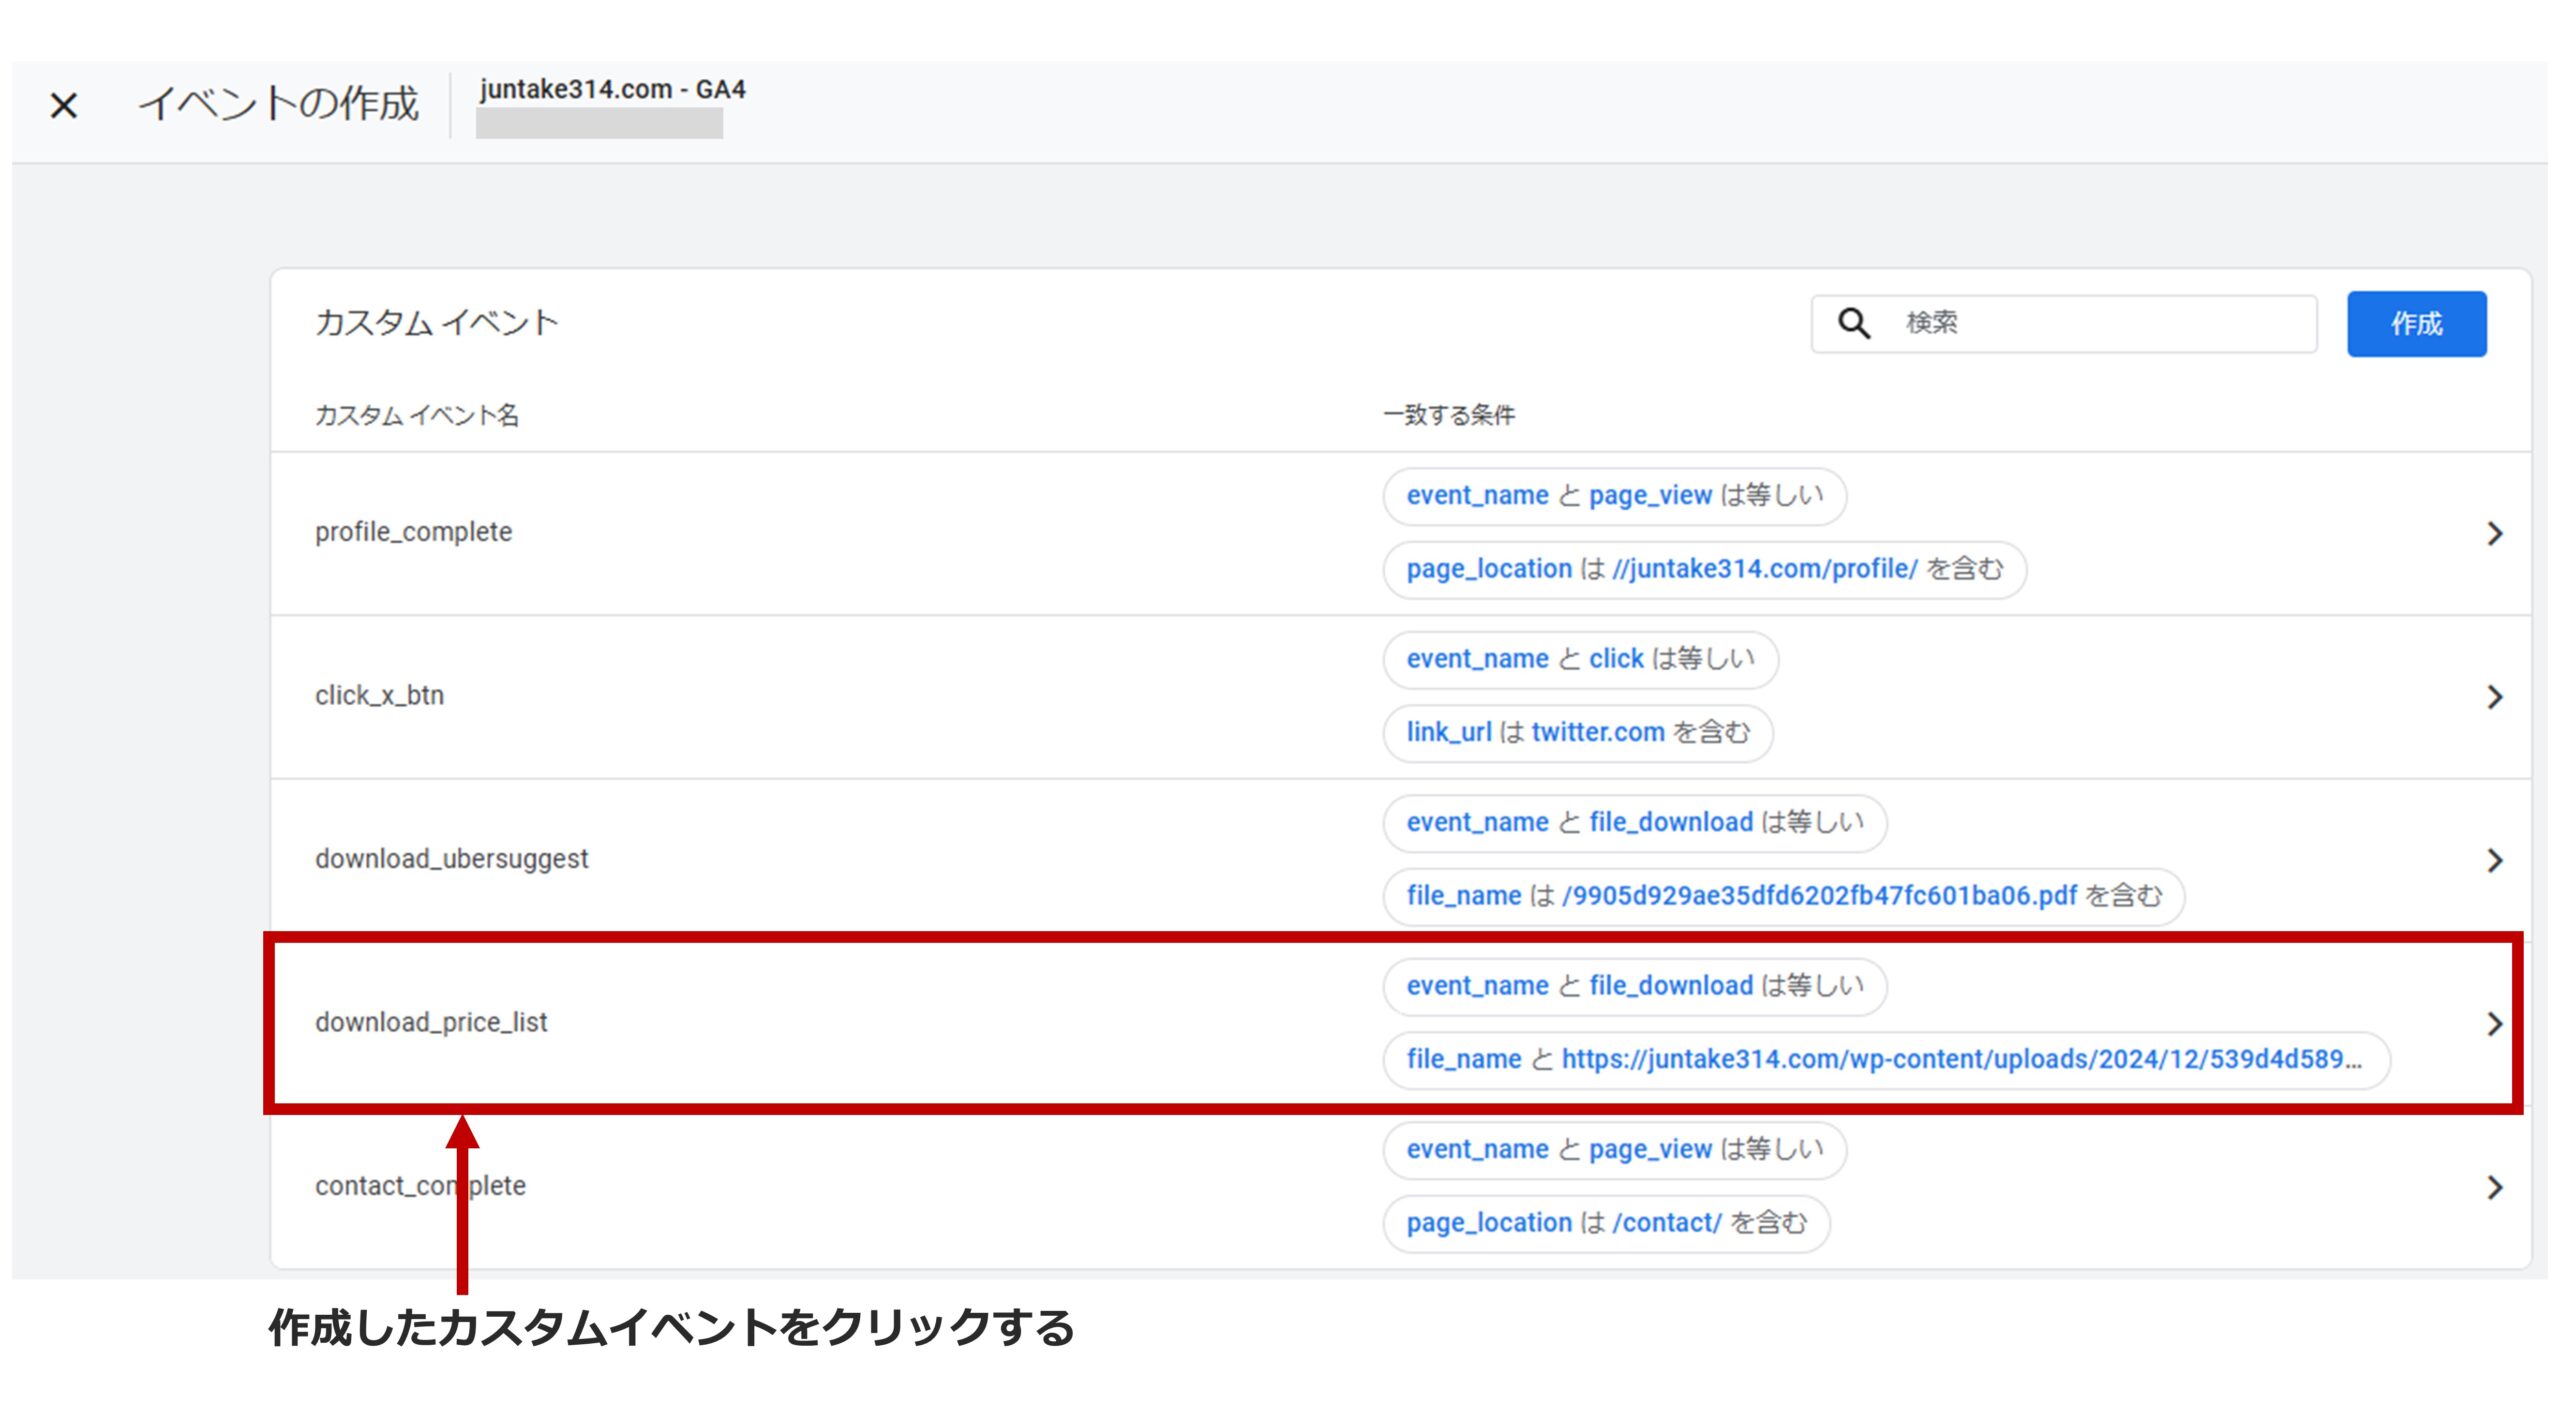
Task: Click the download_price_list custom event
Action: click(x=431, y=1022)
